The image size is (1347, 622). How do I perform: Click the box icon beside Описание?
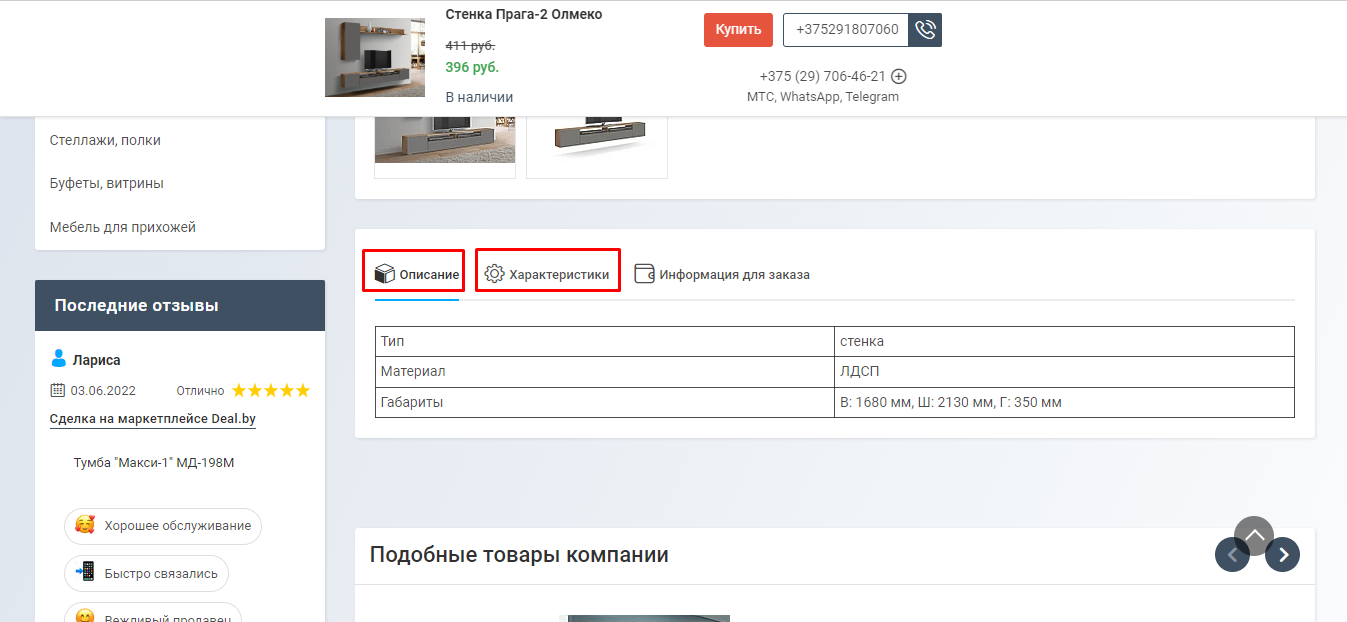[x=384, y=274]
